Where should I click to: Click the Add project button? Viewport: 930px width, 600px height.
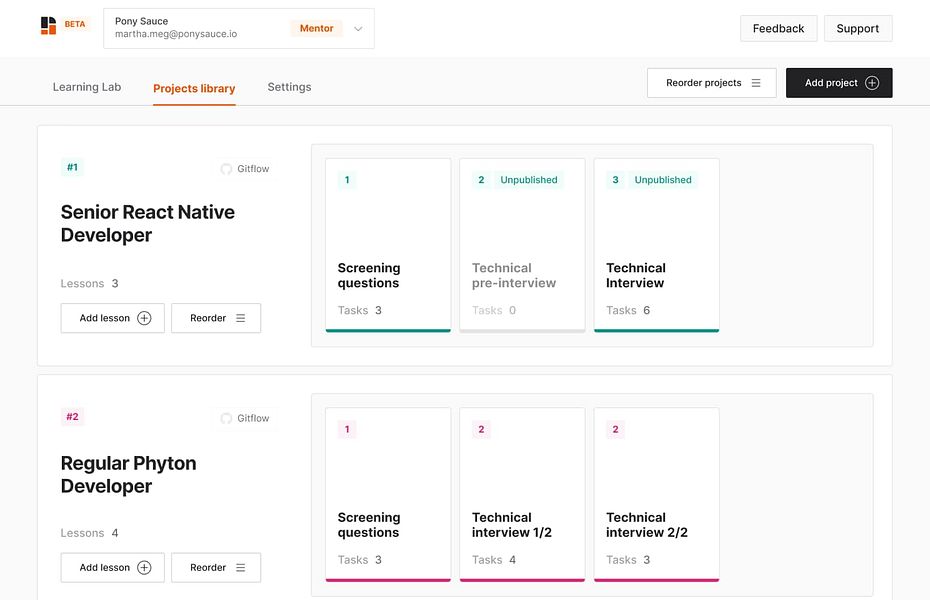point(839,83)
